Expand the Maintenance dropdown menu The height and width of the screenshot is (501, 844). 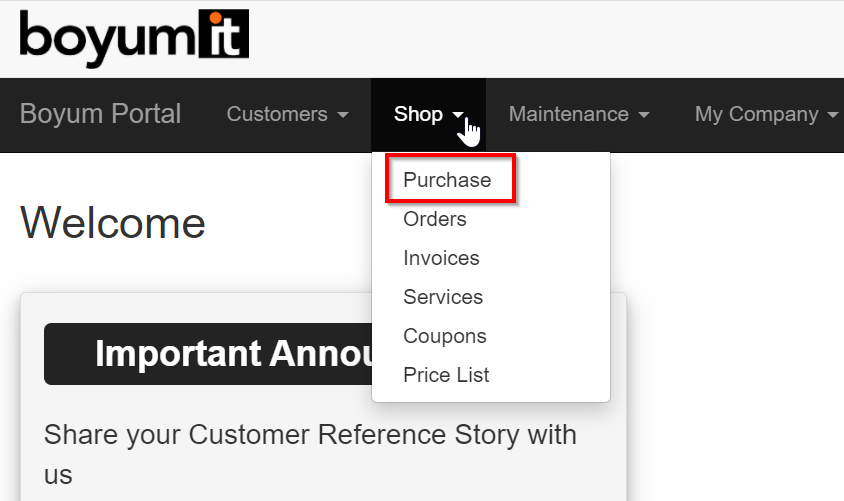click(x=579, y=114)
